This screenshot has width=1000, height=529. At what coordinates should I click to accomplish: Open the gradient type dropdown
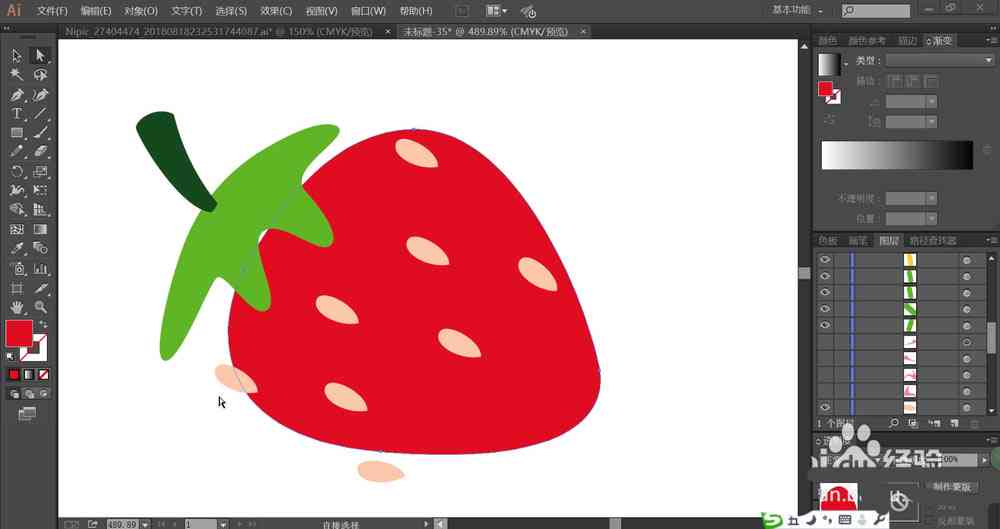[x=939, y=60]
